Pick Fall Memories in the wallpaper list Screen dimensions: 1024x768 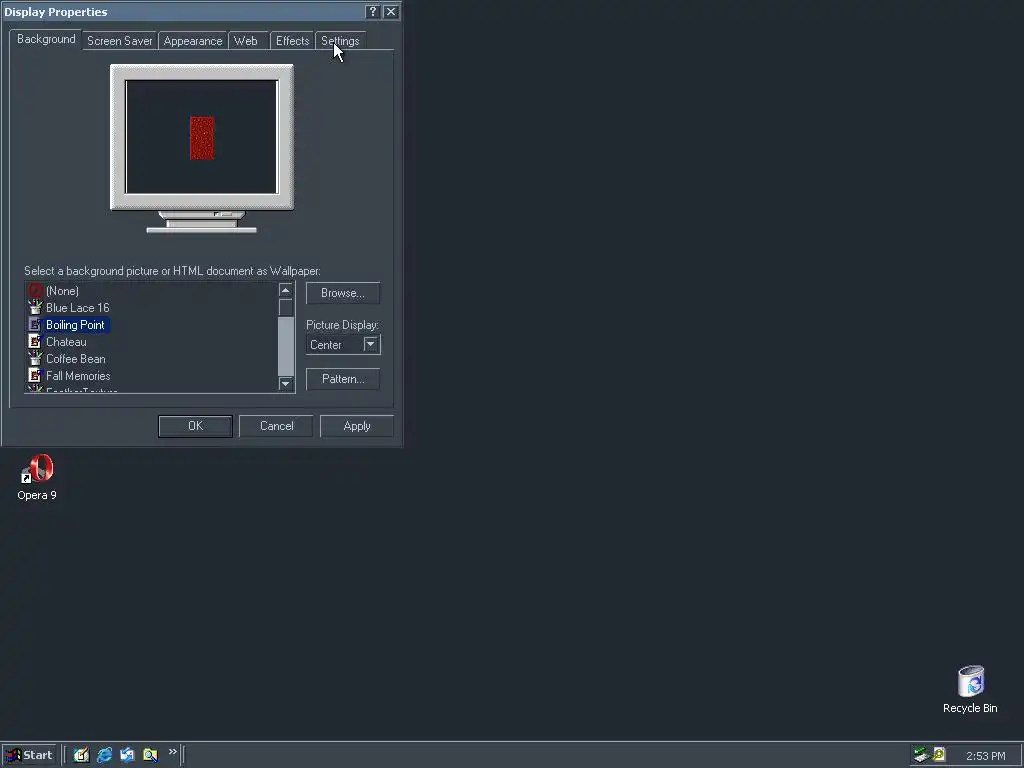tap(78, 376)
